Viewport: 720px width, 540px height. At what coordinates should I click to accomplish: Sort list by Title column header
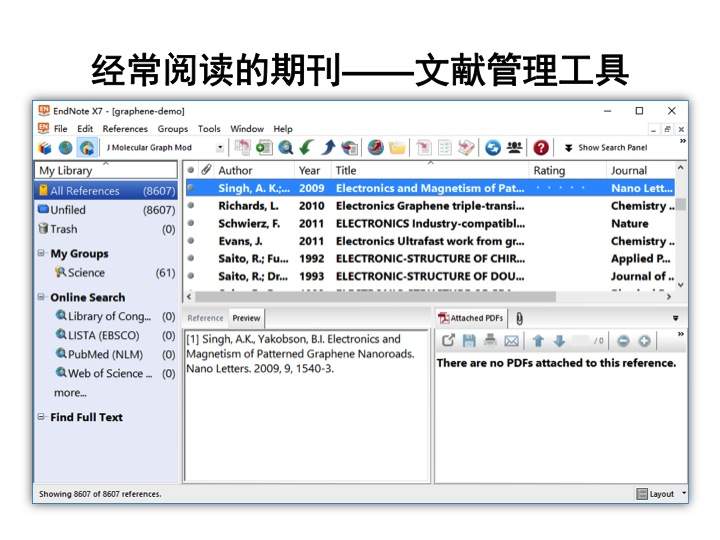429,170
